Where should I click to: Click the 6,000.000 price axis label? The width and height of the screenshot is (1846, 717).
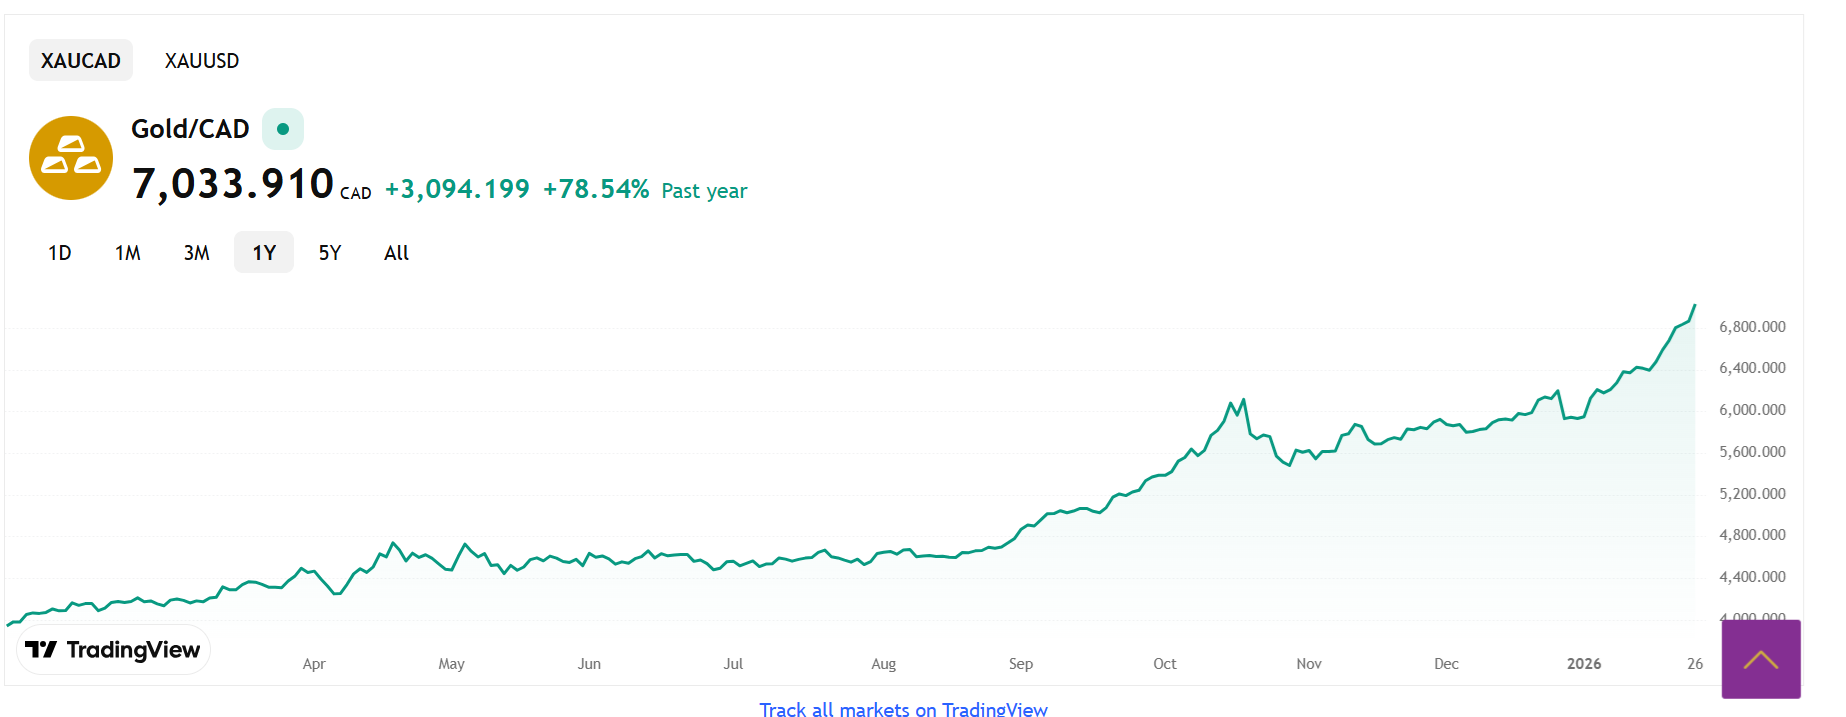pos(1752,410)
